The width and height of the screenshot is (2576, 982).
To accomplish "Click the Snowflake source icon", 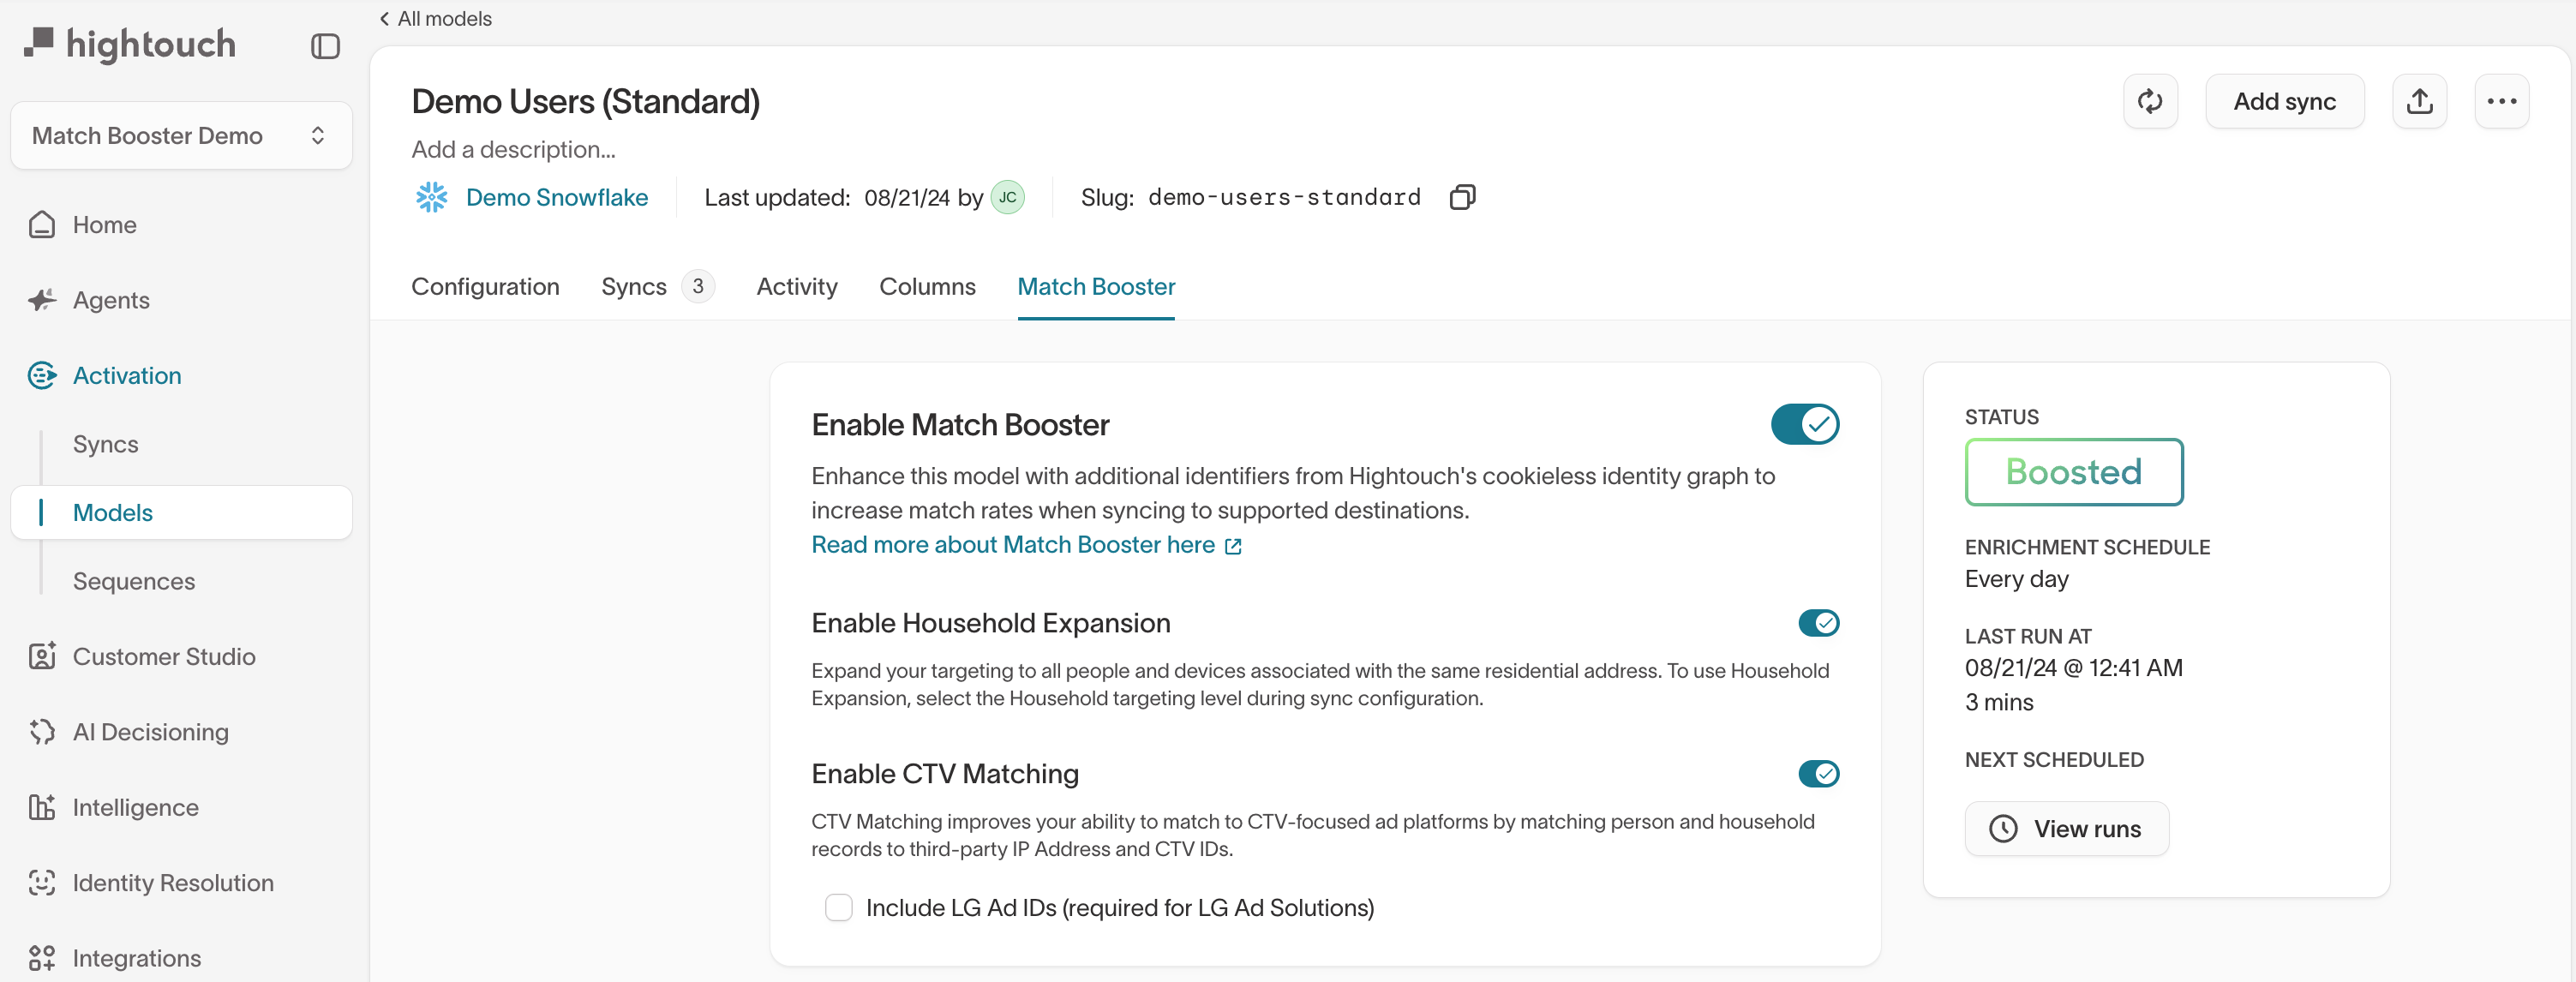I will [x=431, y=197].
